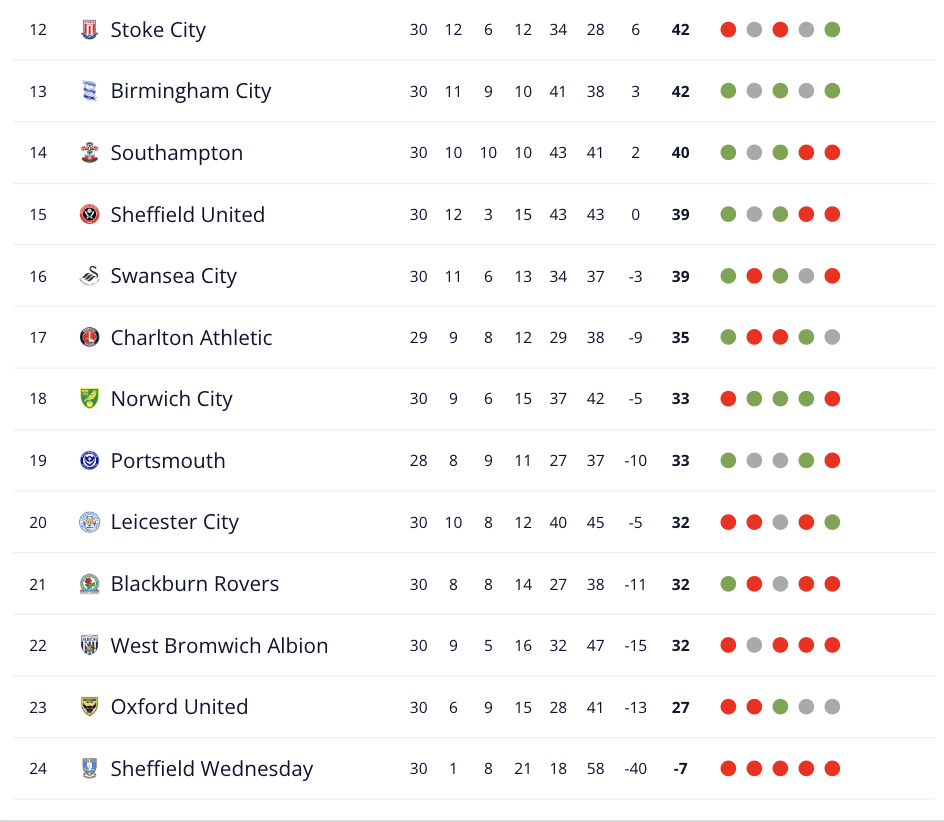Click the Swansea City swan crest
The width and height of the screenshot is (944, 822).
pos(90,276)
